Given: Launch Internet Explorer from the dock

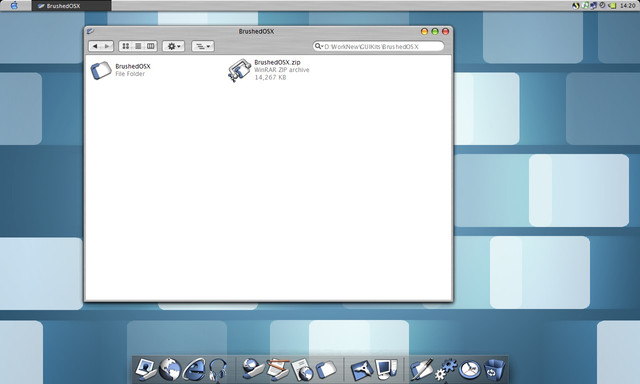Looking at the screenshot, I should click(194, 369).
